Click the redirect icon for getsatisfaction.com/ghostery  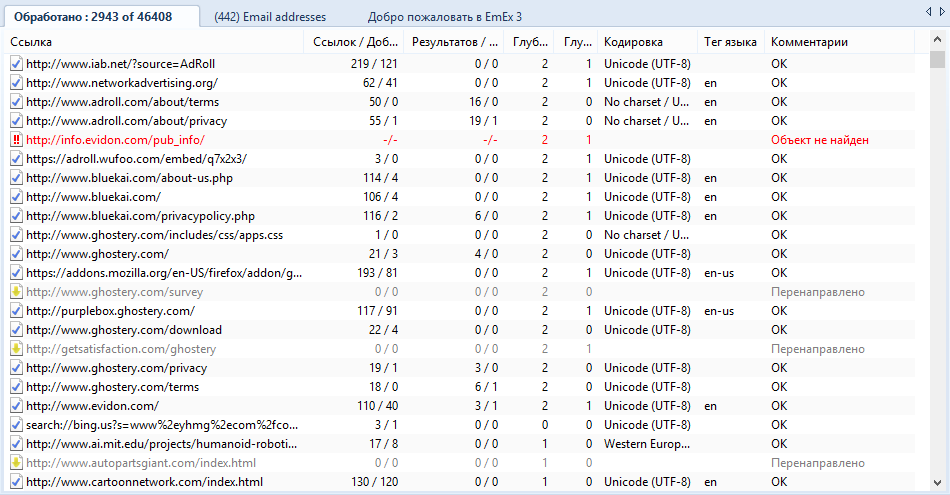(16, 349)
